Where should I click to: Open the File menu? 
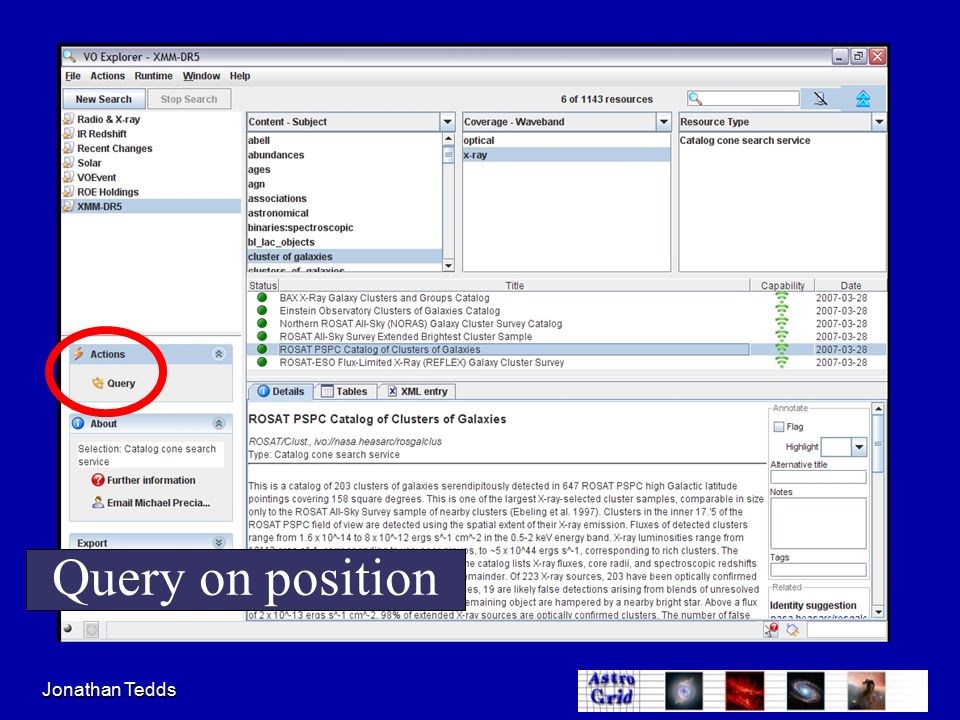[73, 76]
